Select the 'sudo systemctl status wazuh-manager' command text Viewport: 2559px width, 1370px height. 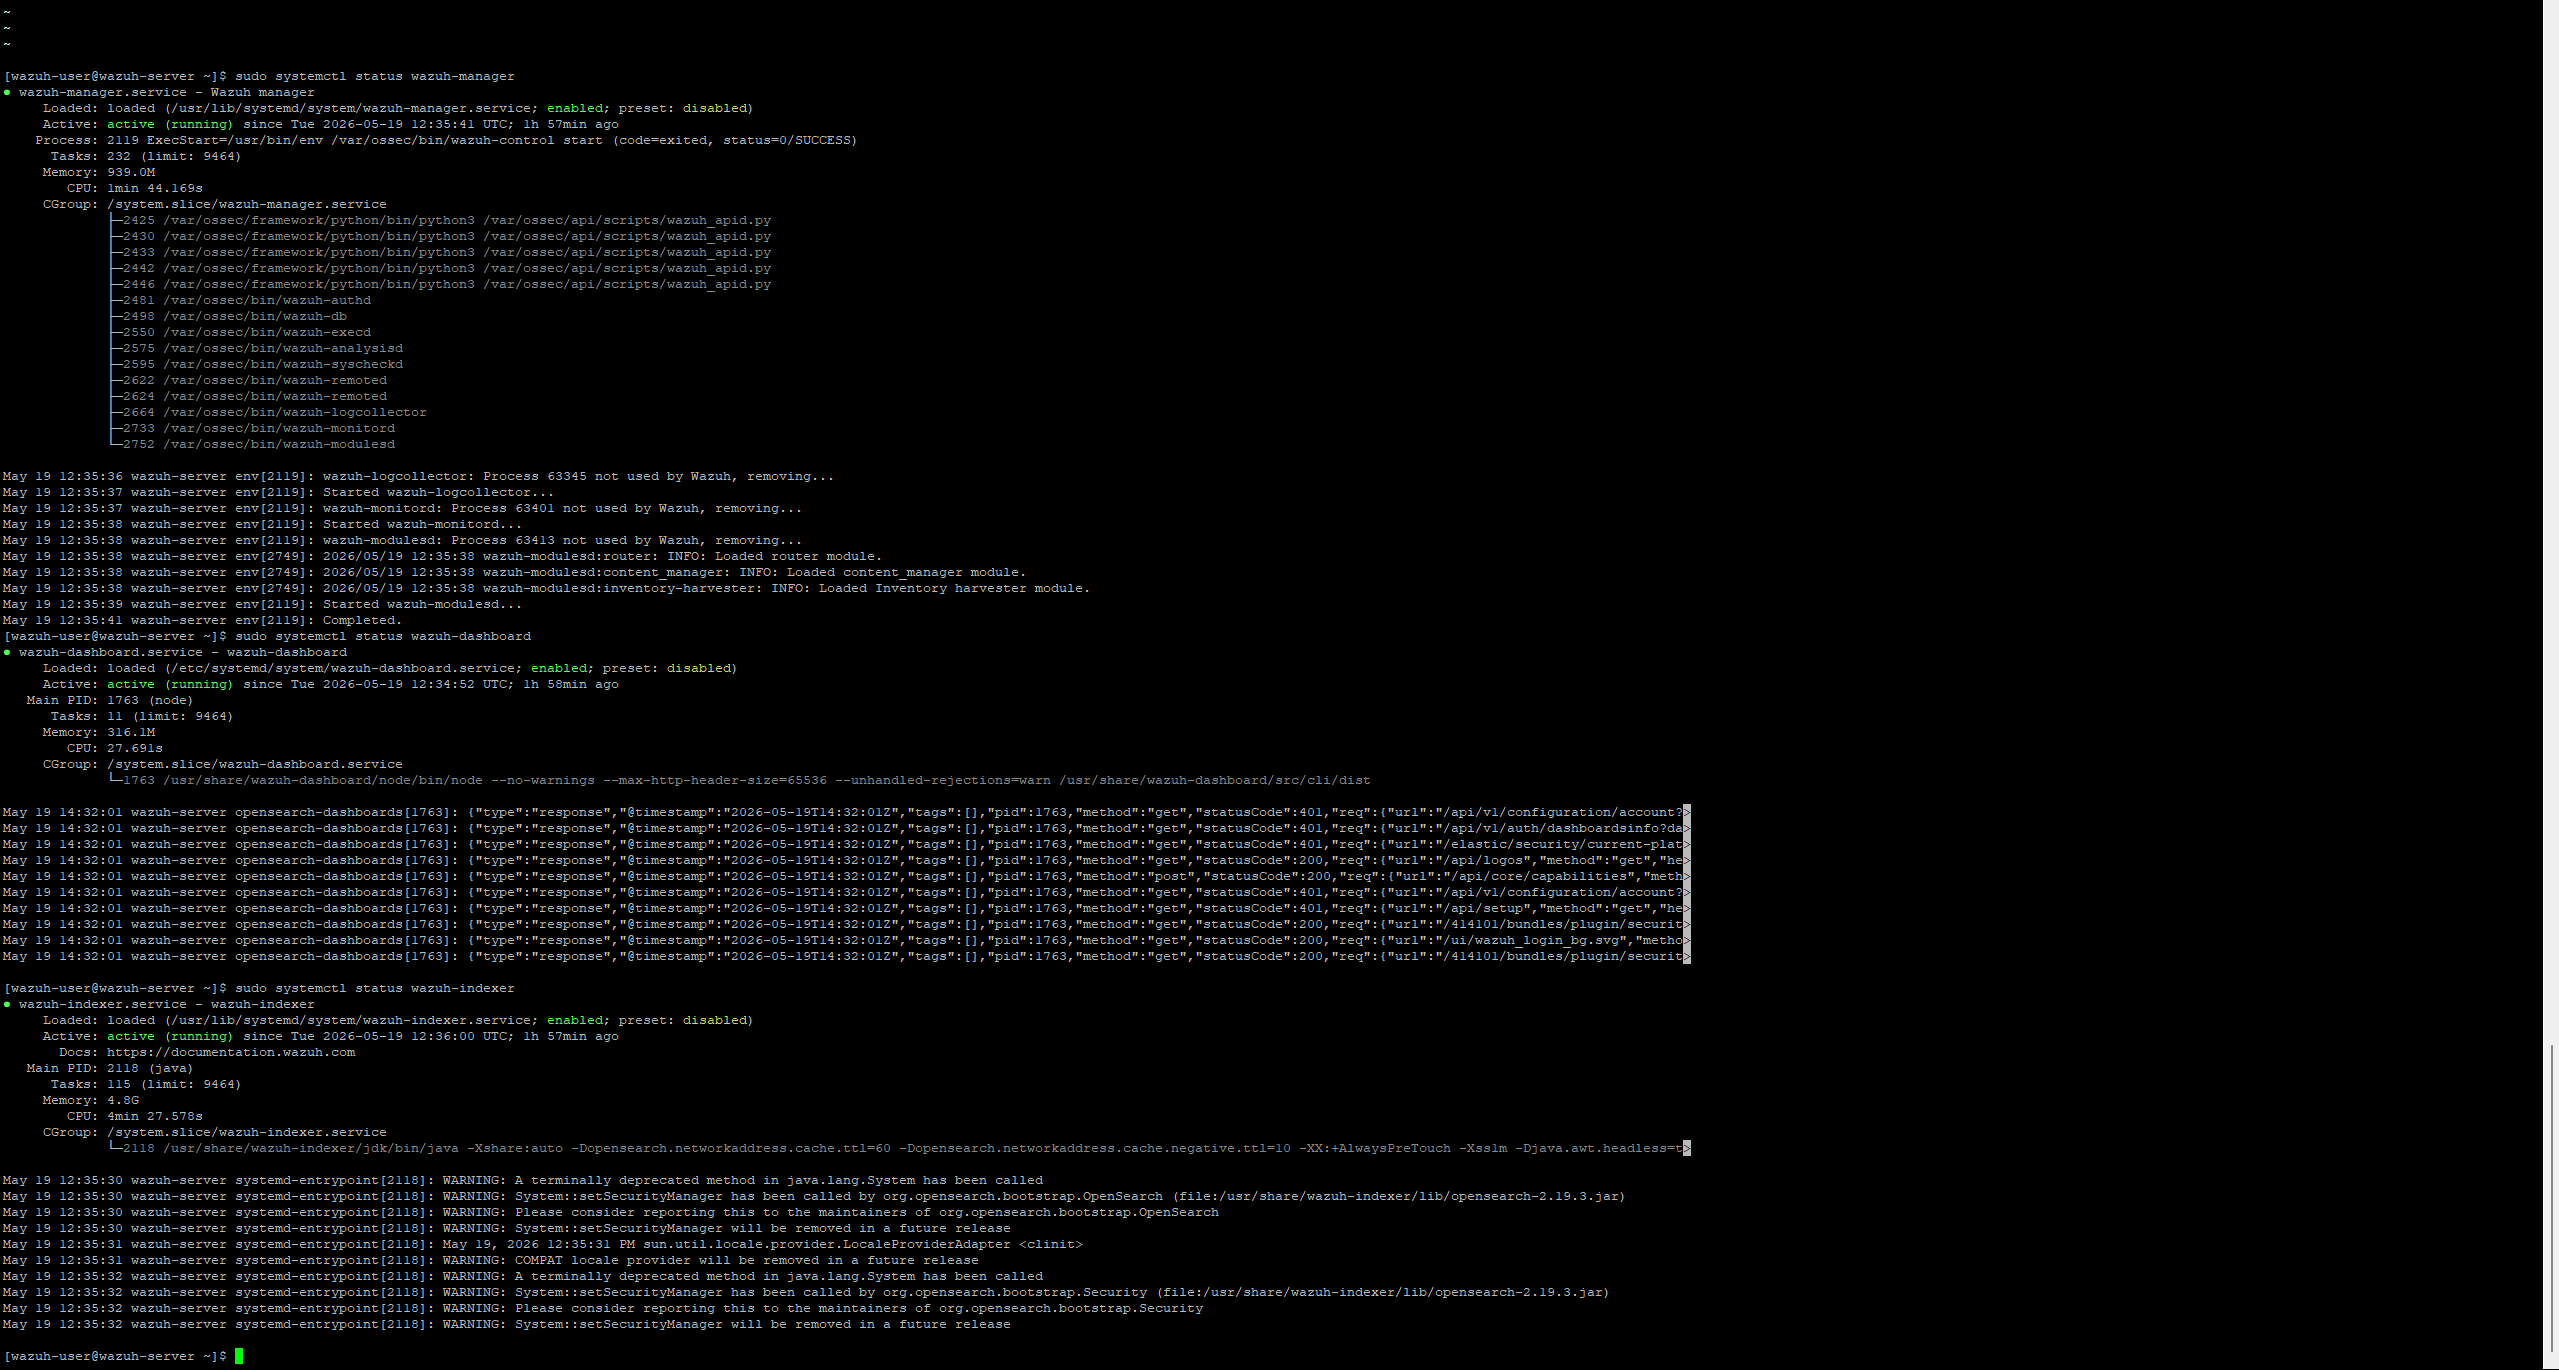pyautogui.click(x=375, y=76)
